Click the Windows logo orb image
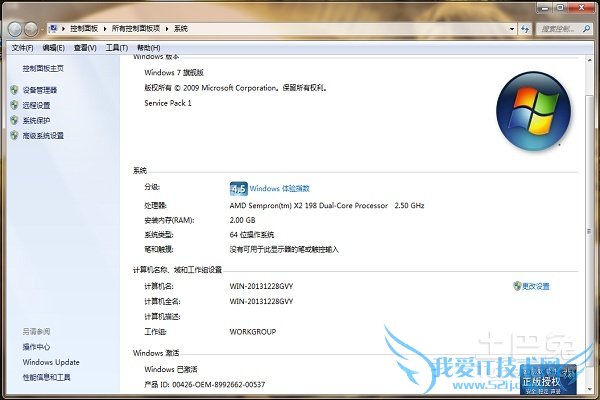This screenshot has width=600, height=400. [533, 111]
